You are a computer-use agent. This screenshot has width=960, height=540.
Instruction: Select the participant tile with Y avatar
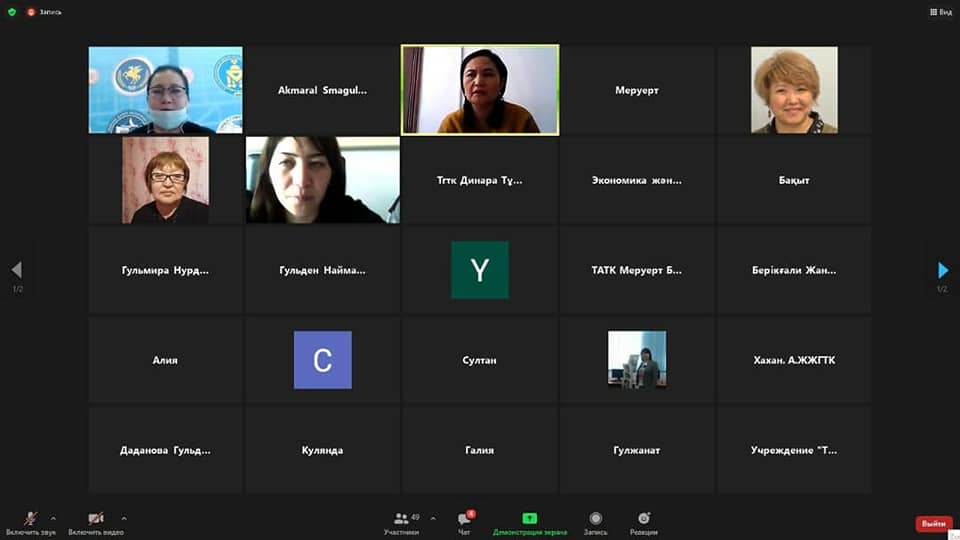(x=480, y=270)
